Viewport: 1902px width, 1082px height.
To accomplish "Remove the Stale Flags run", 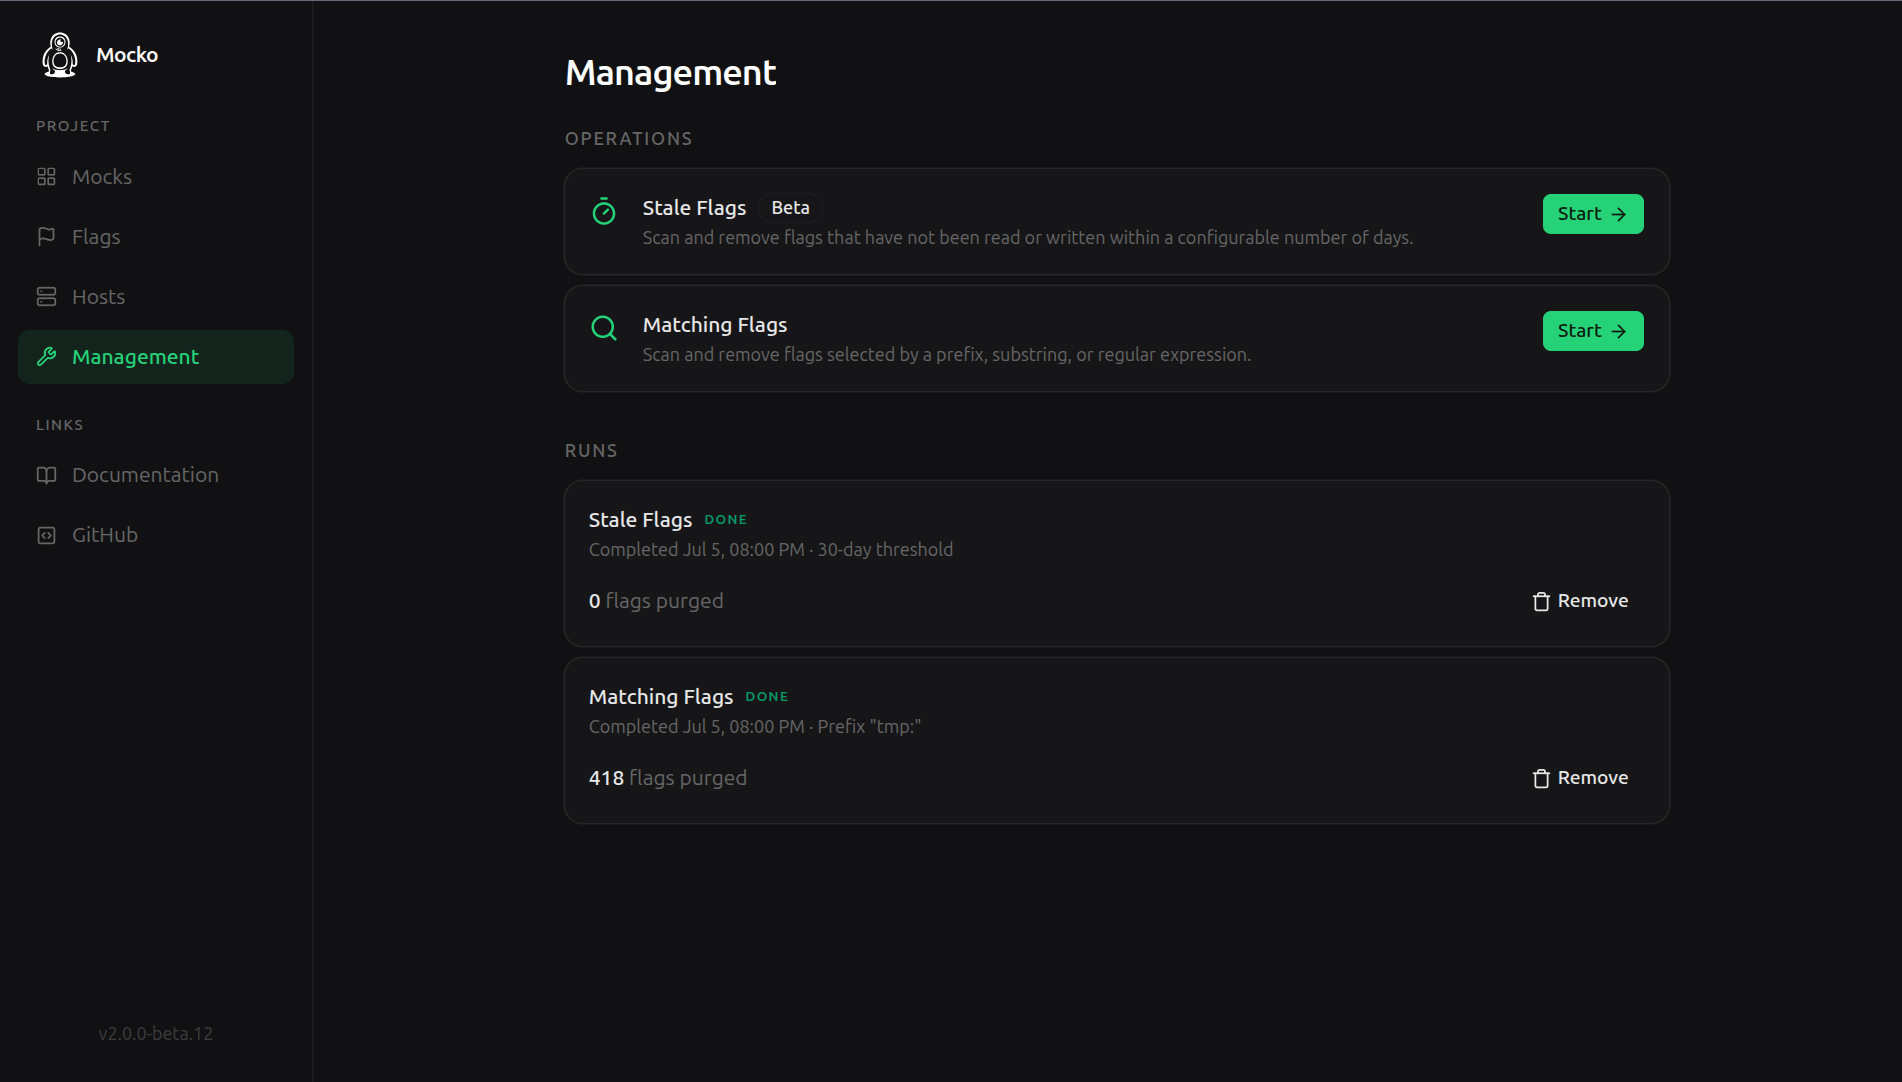I will tap(1580, 601).
